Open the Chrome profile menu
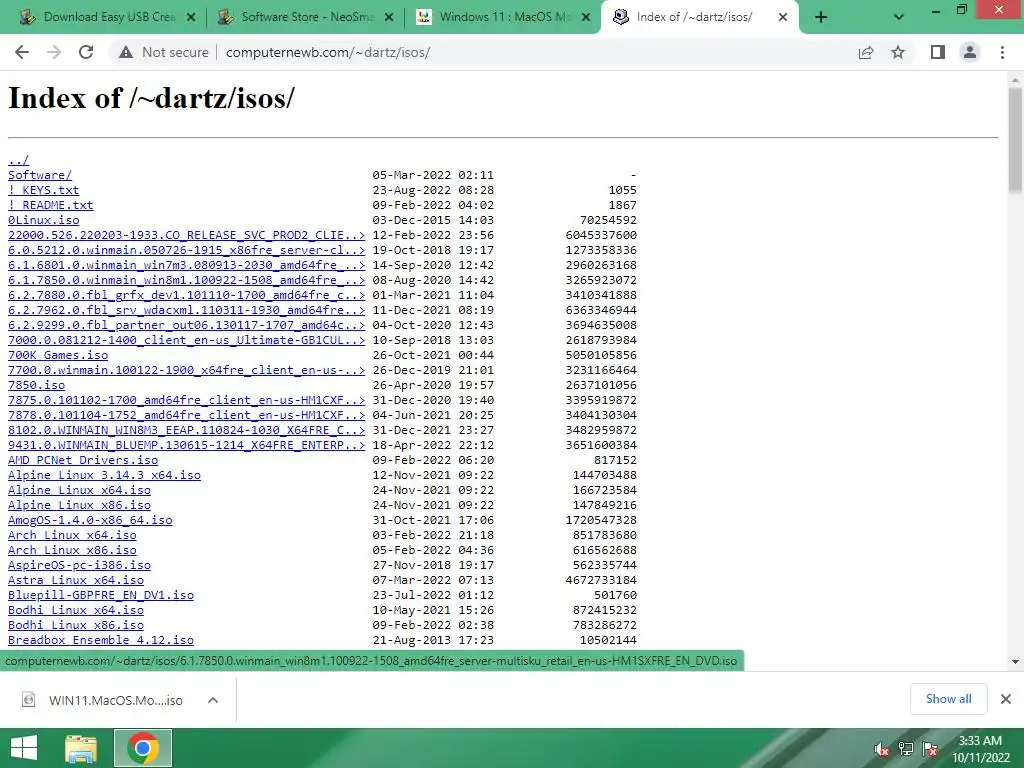Image resolution: width=1024 pixels, height=768 pixels. click(970, 52)
